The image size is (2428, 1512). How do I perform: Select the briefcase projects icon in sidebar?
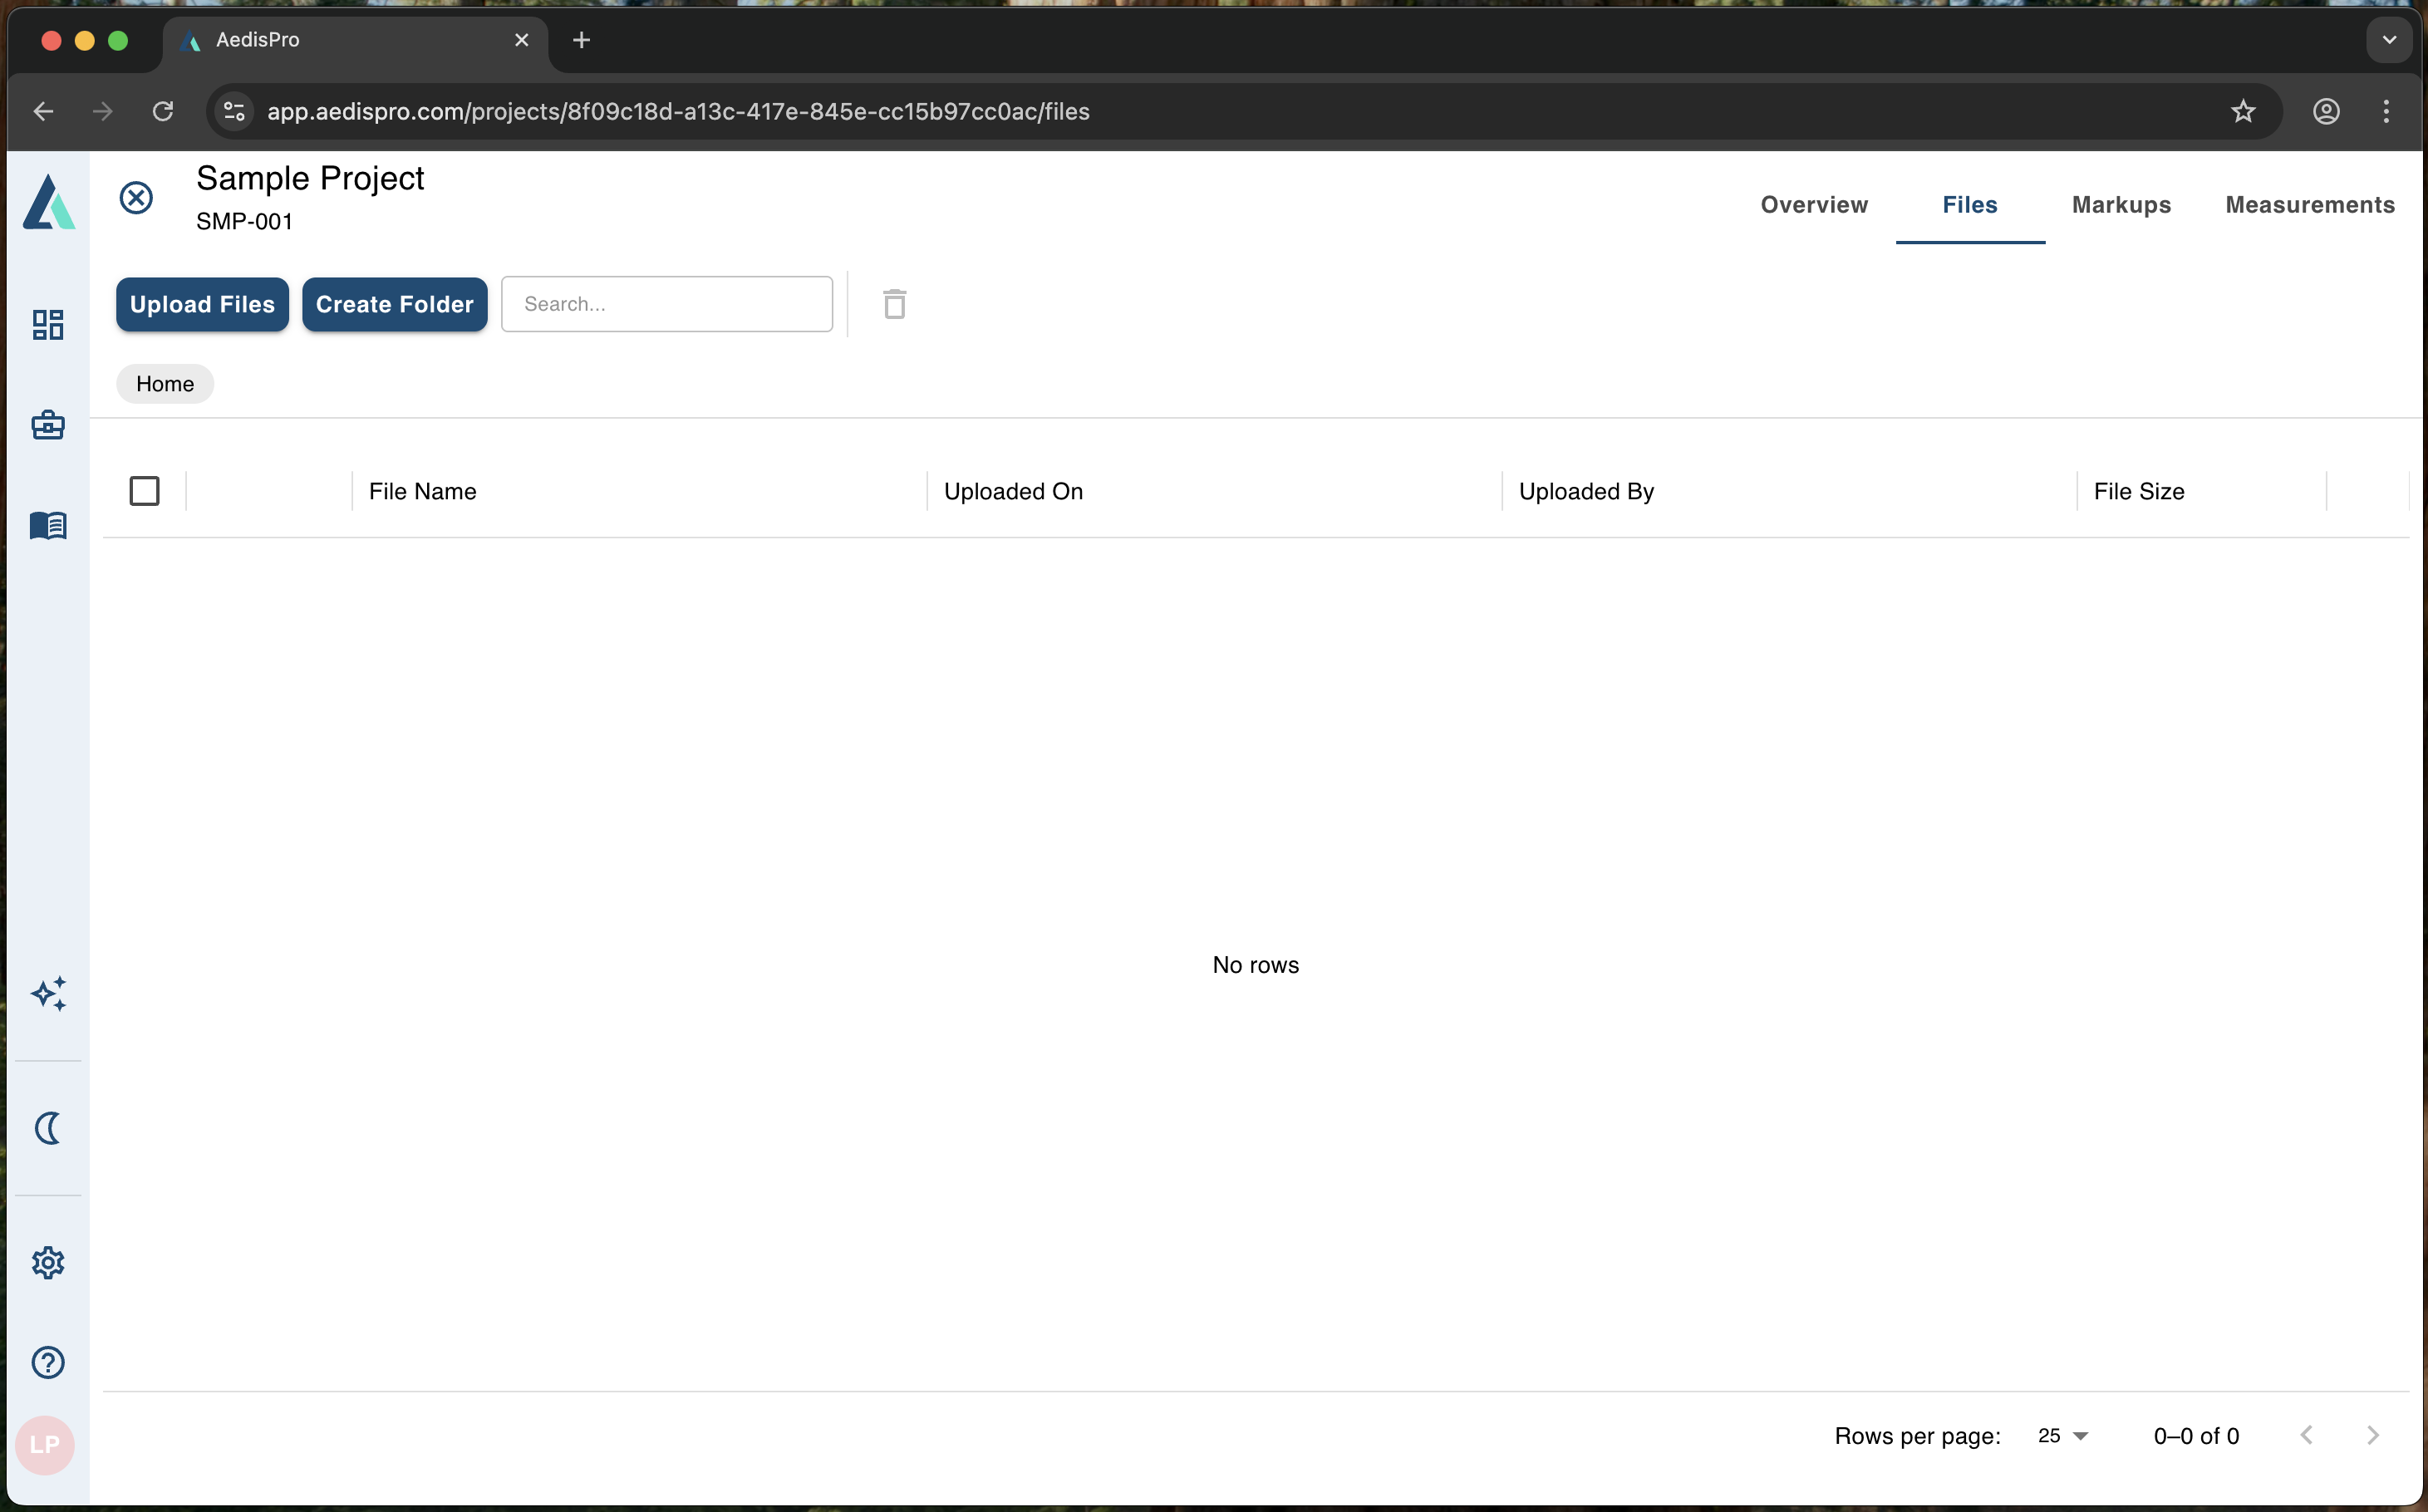coord(48,424)
